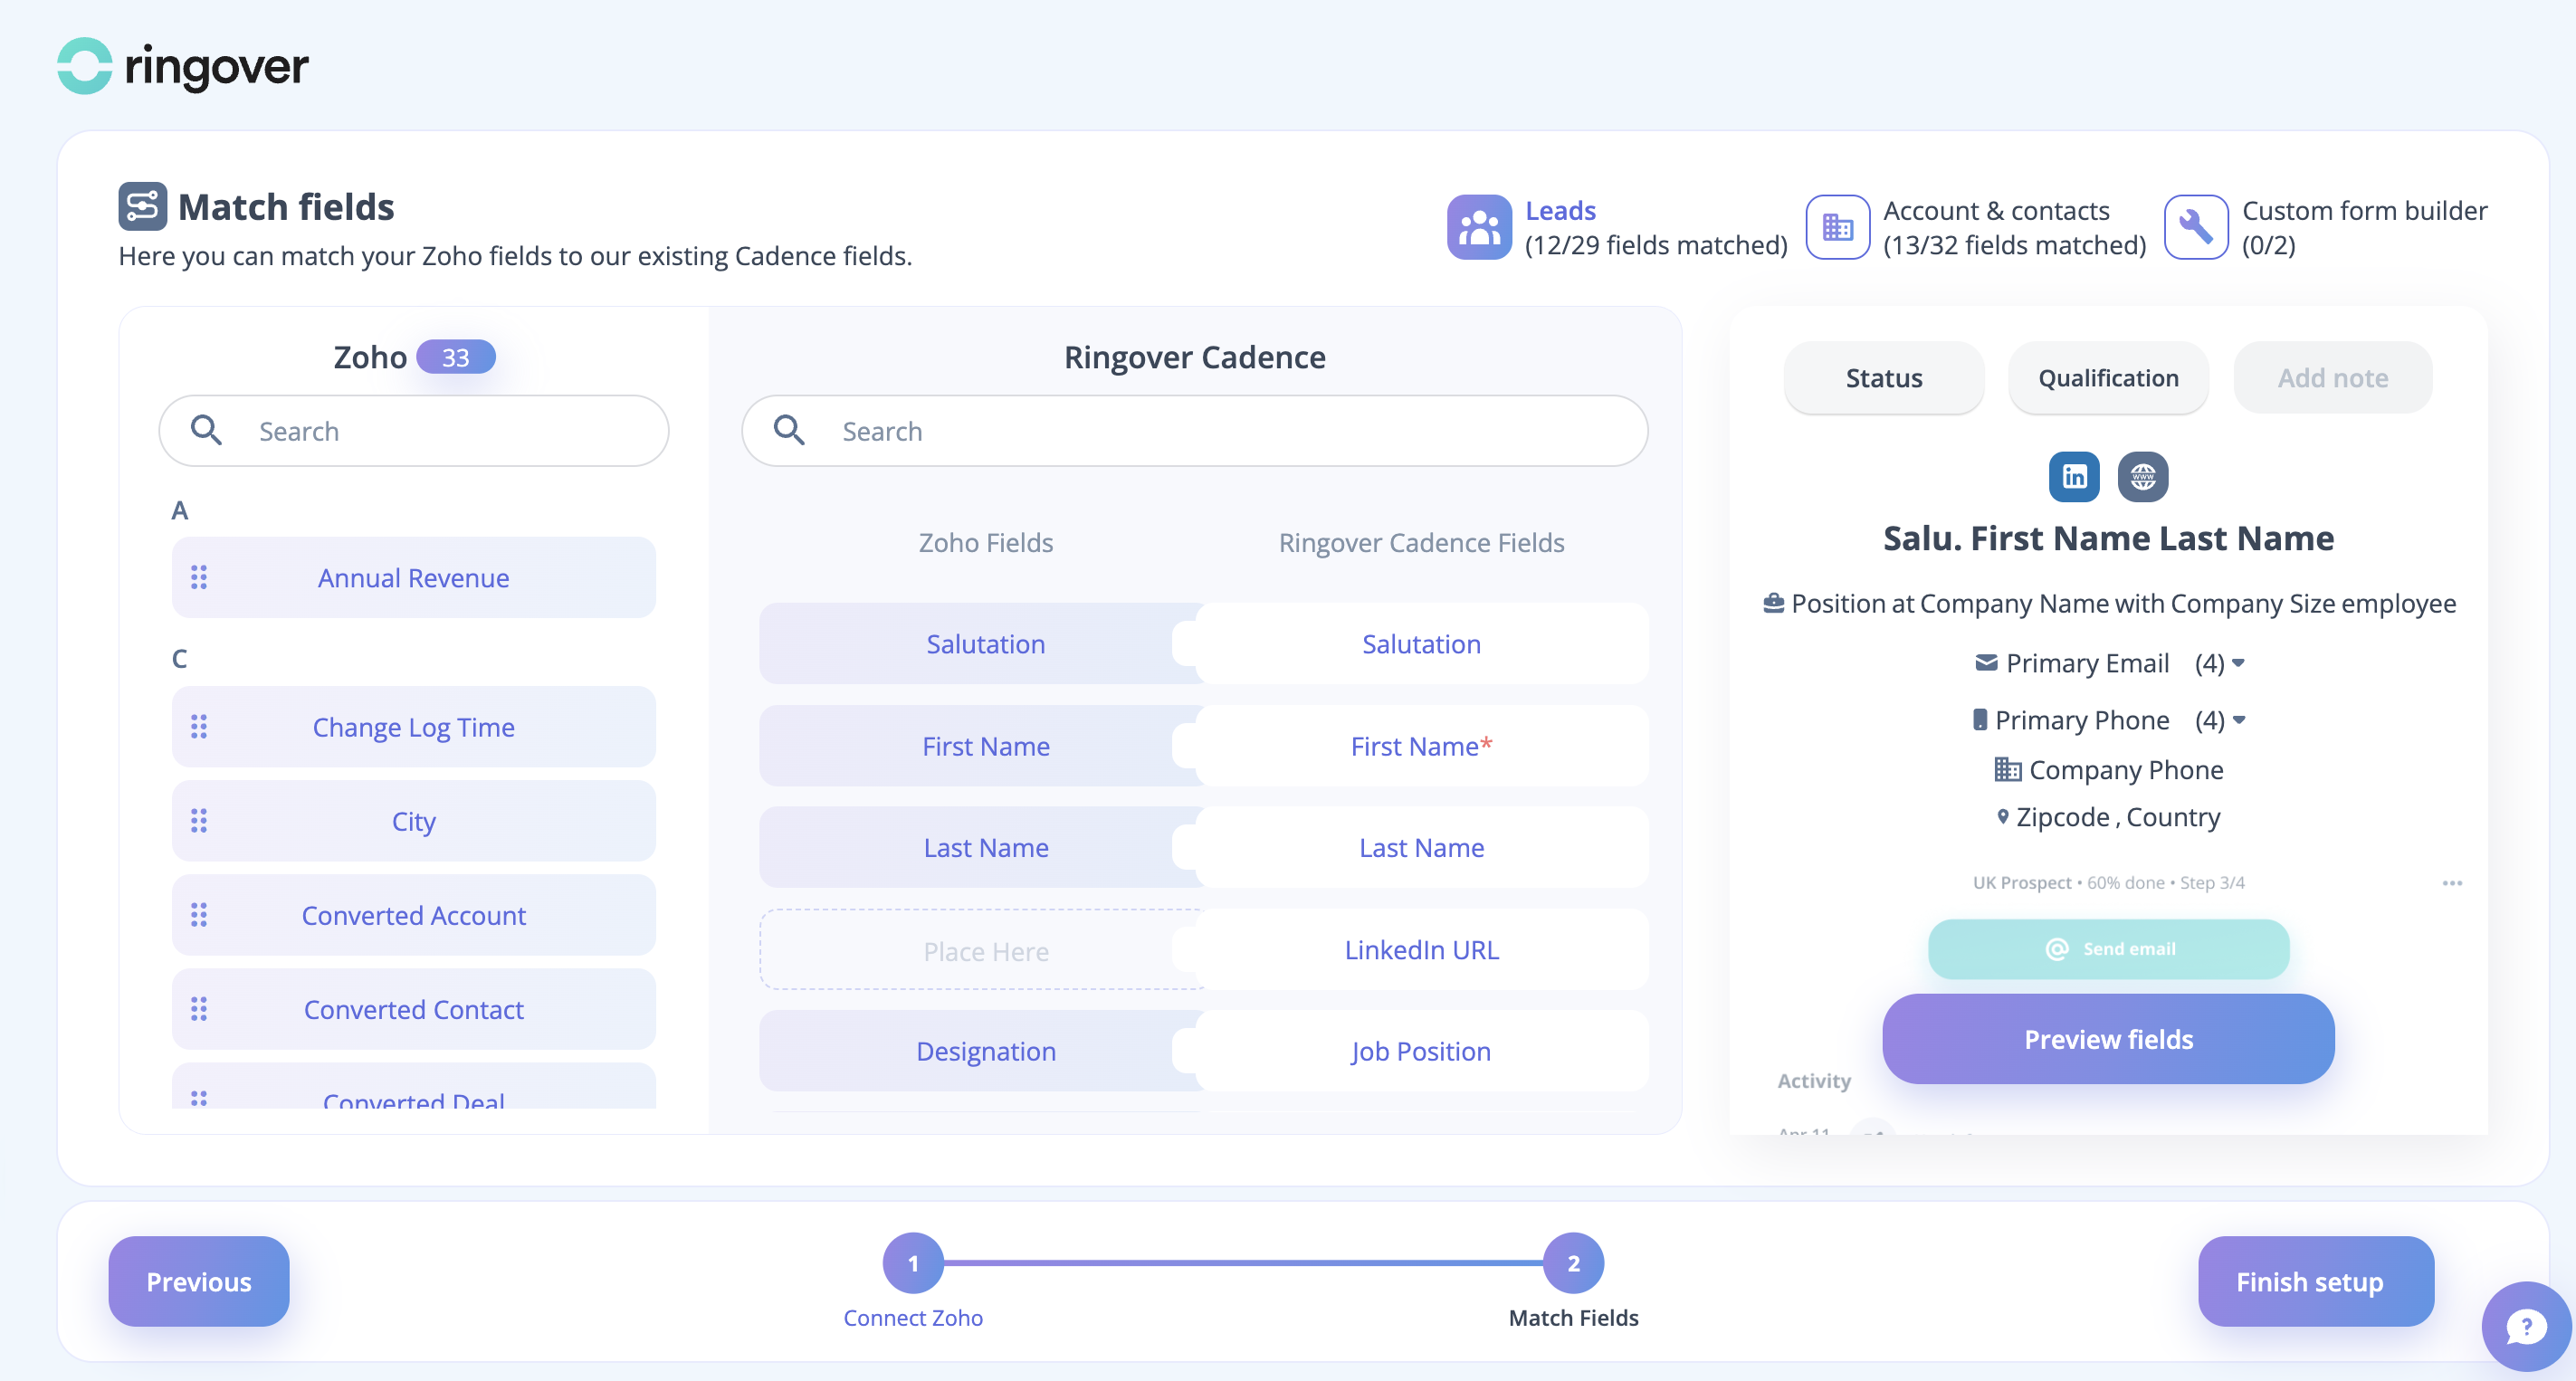Expand the Primary Email dropdown arrow
Image resolution: width=2576 pixels, height=1381 pixels.
click(x=2238, y=662)
